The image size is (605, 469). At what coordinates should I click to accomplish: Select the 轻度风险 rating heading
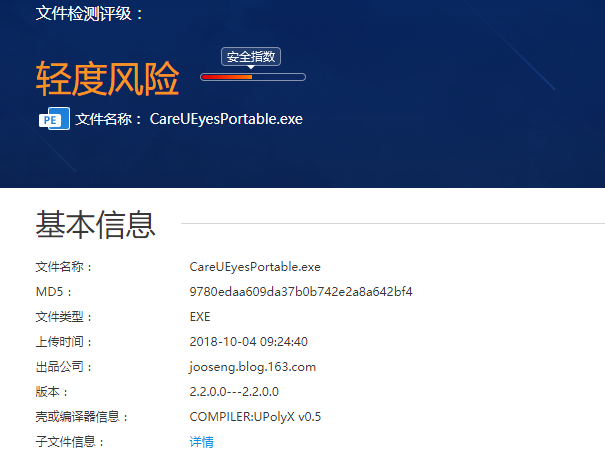pos(108,79)
